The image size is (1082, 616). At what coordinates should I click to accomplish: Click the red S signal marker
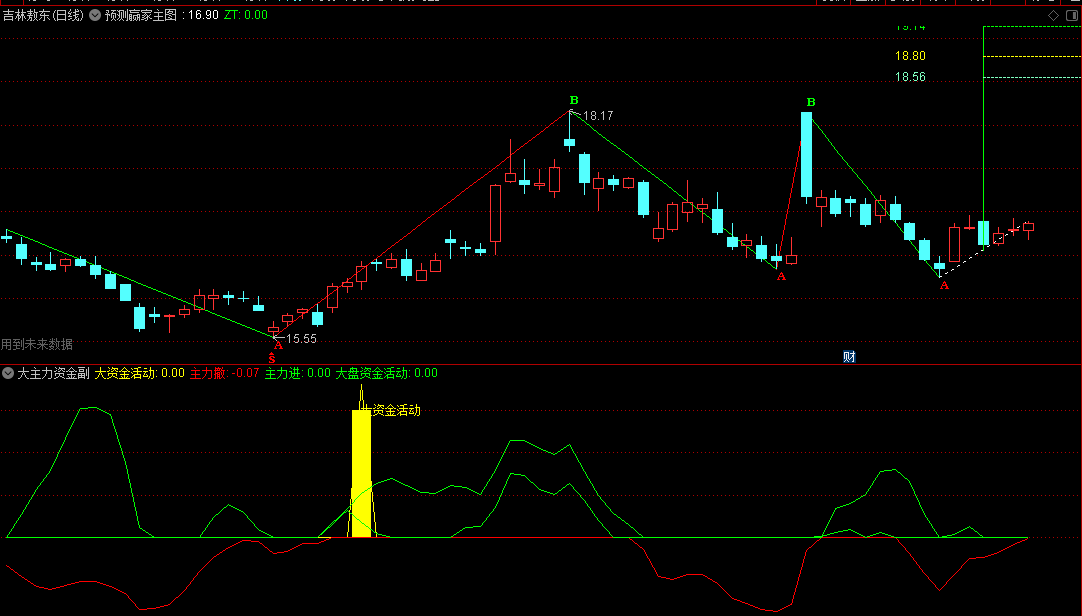pyautogui.click(x=272, y=358)
